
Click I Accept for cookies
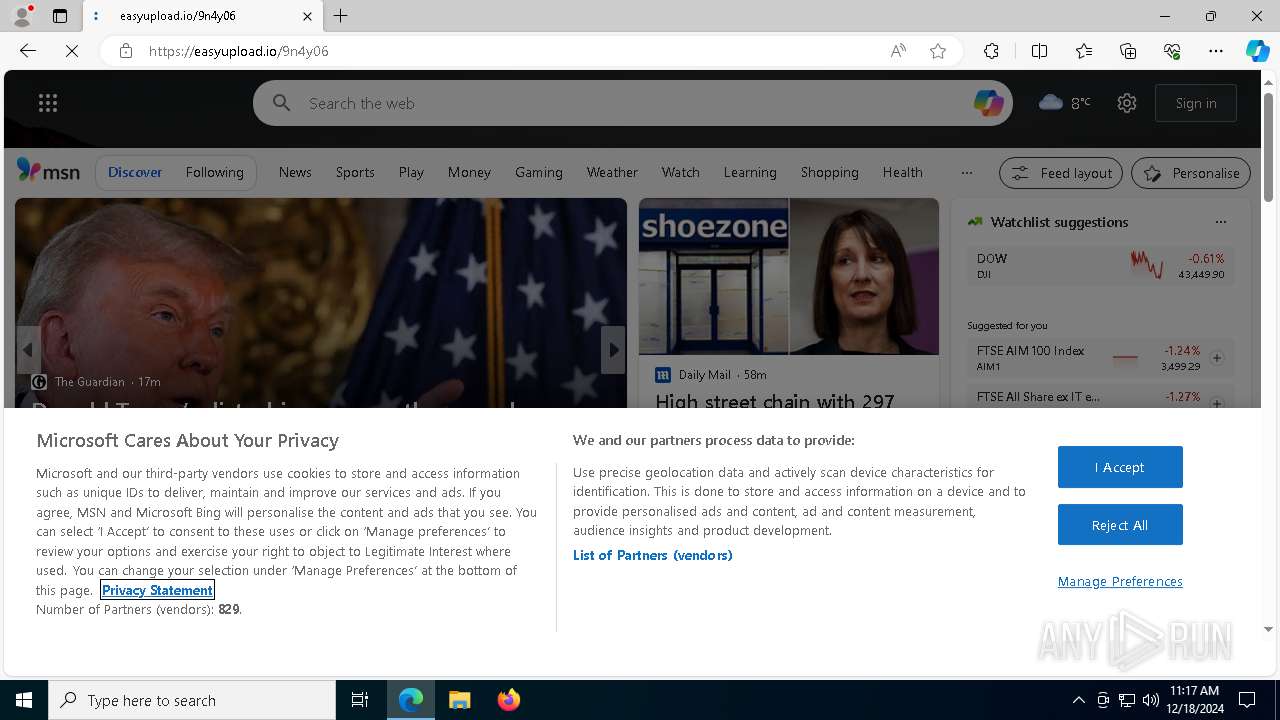coord(1120,467)
